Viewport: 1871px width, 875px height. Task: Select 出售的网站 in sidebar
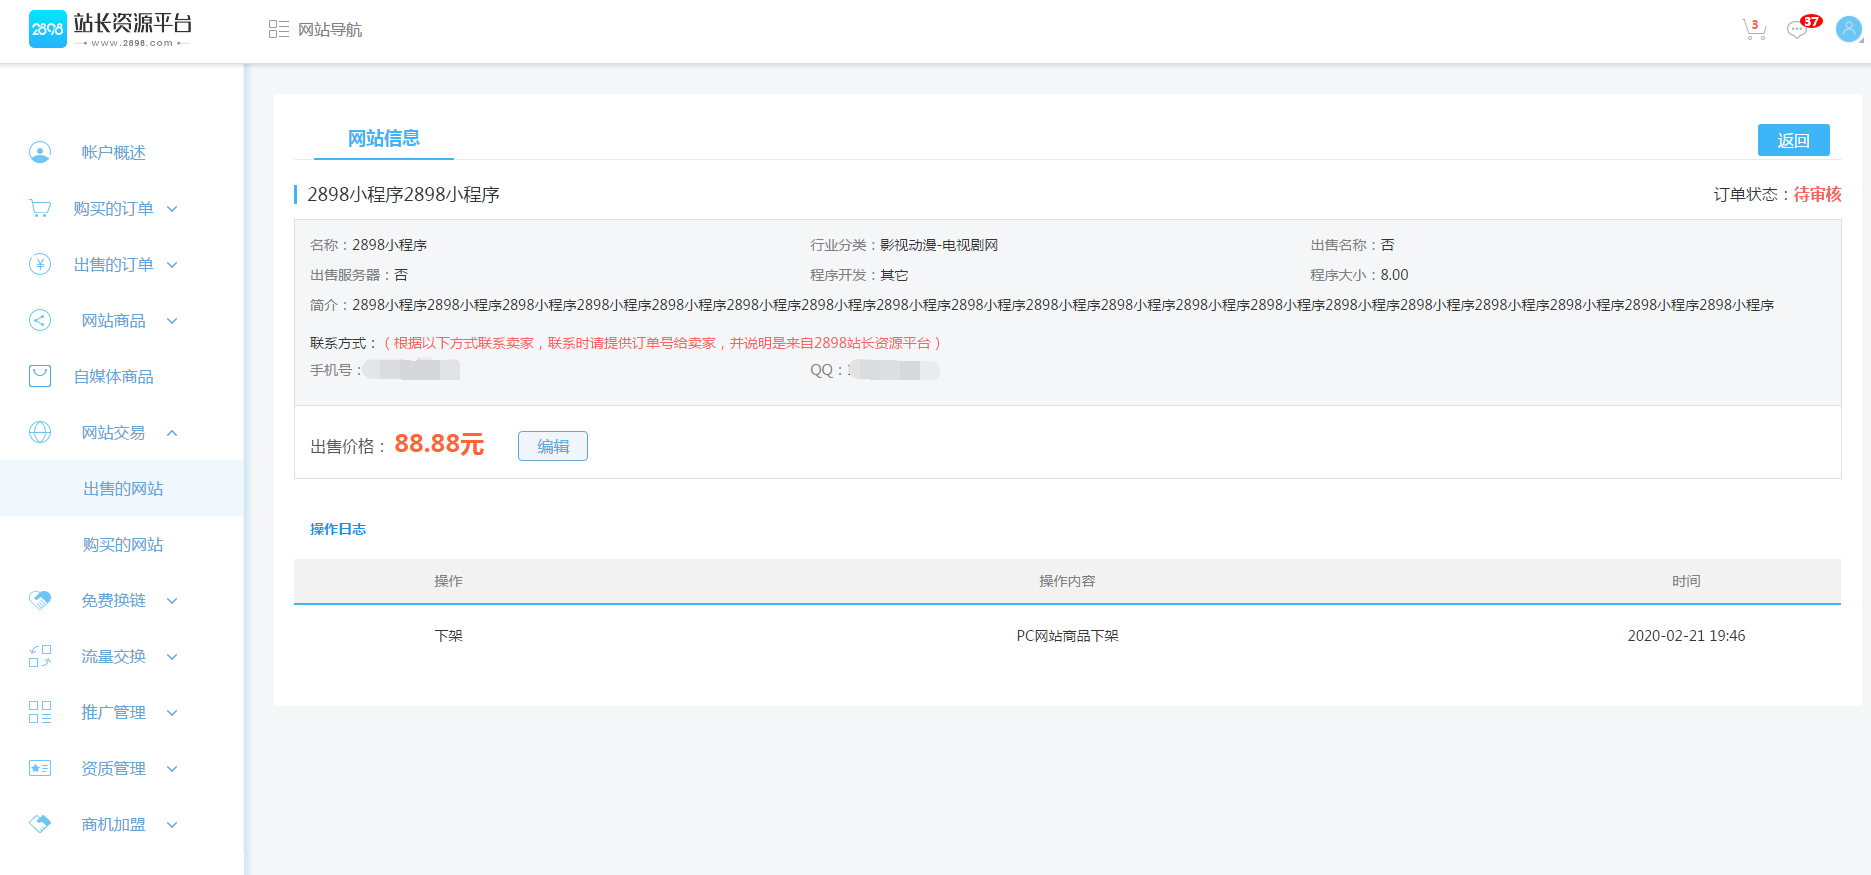123,488
